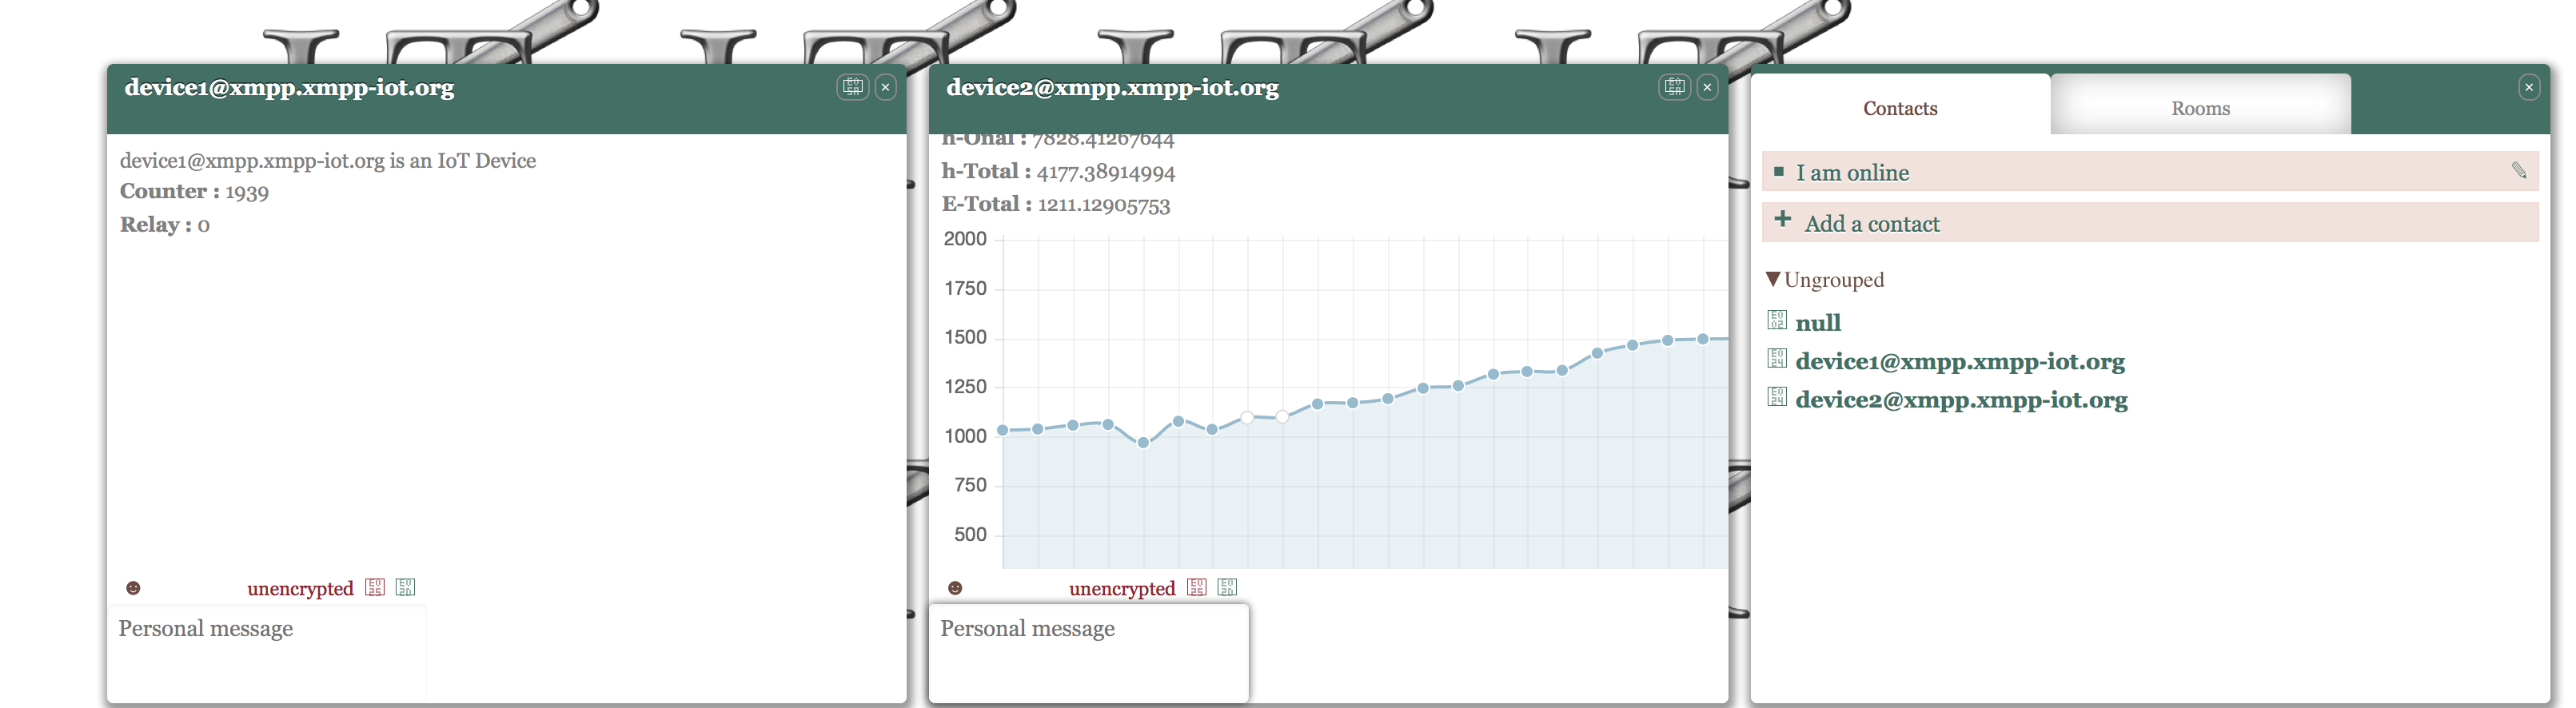Open emoji picker in device2 chat
The height and width of the screenshot is (708, 2576).
(955, 588)
